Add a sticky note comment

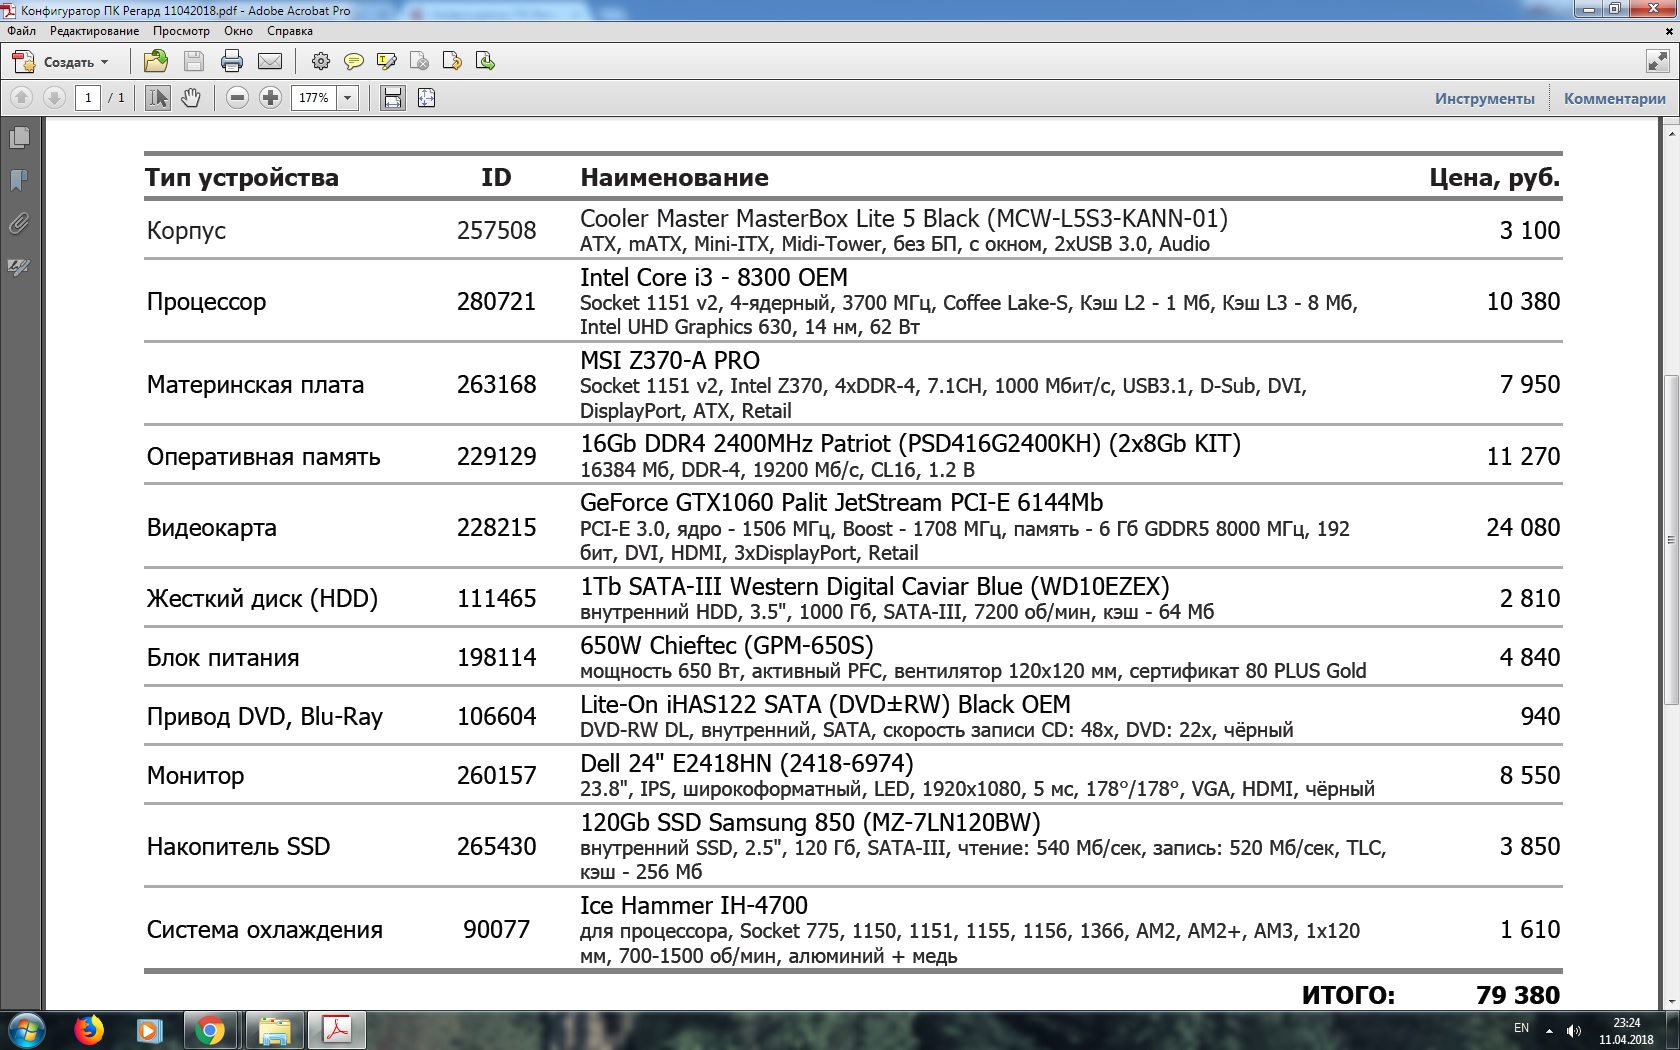354,62
